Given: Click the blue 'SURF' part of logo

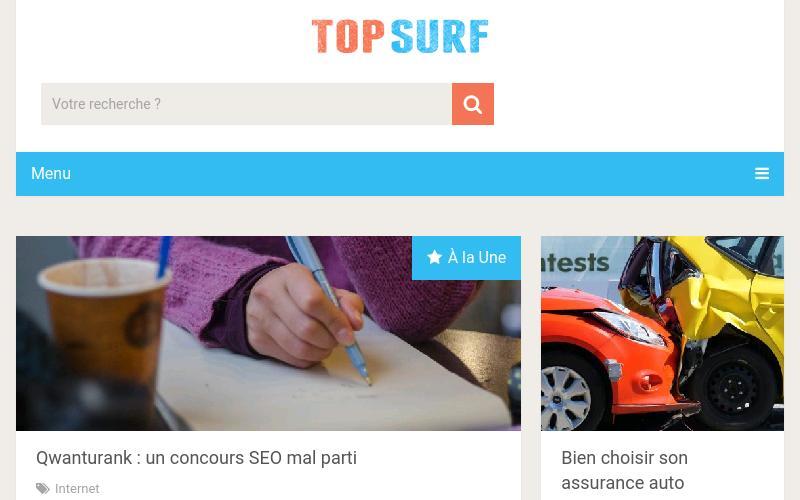Looking at the screenshot, I should pos(440,36).
